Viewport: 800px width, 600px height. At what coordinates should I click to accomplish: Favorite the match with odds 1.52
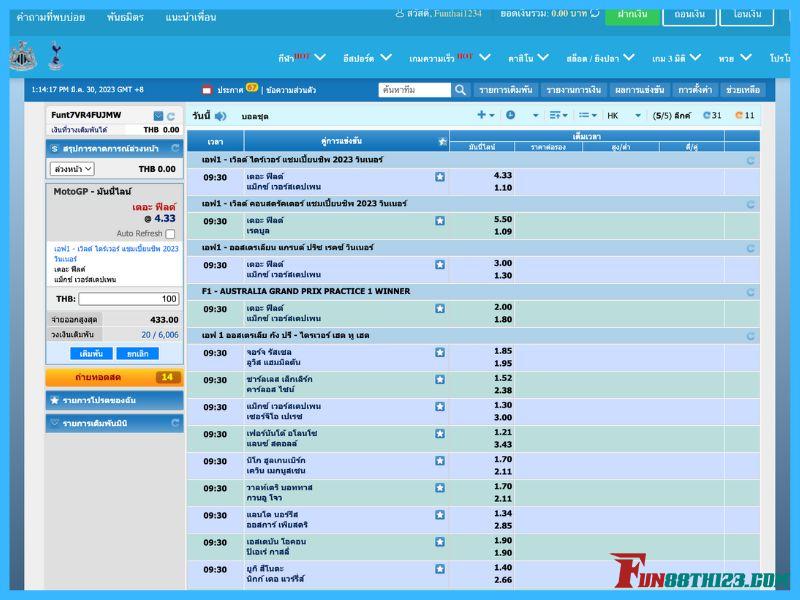pos(440,379)
